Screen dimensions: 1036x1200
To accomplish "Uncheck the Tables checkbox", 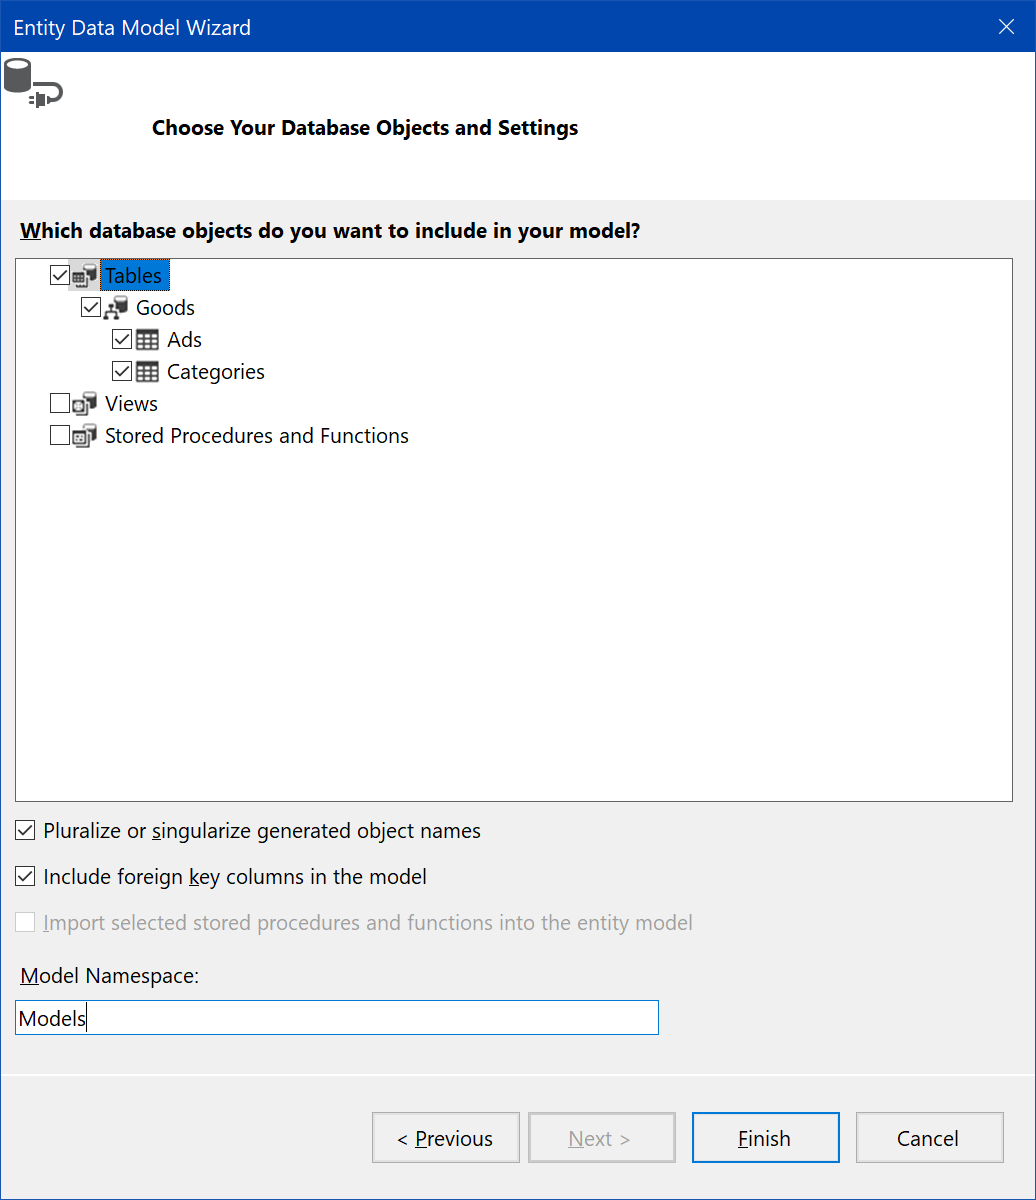I will tap(60, 275).
